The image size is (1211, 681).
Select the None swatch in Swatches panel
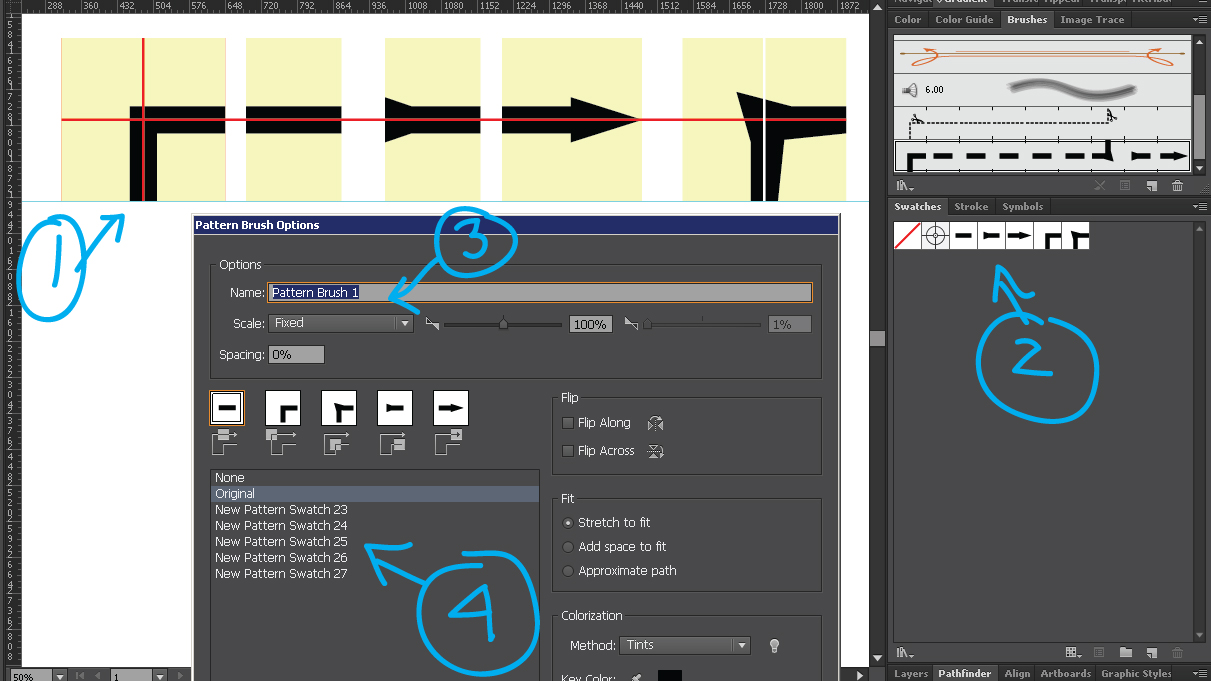(907, 236)
